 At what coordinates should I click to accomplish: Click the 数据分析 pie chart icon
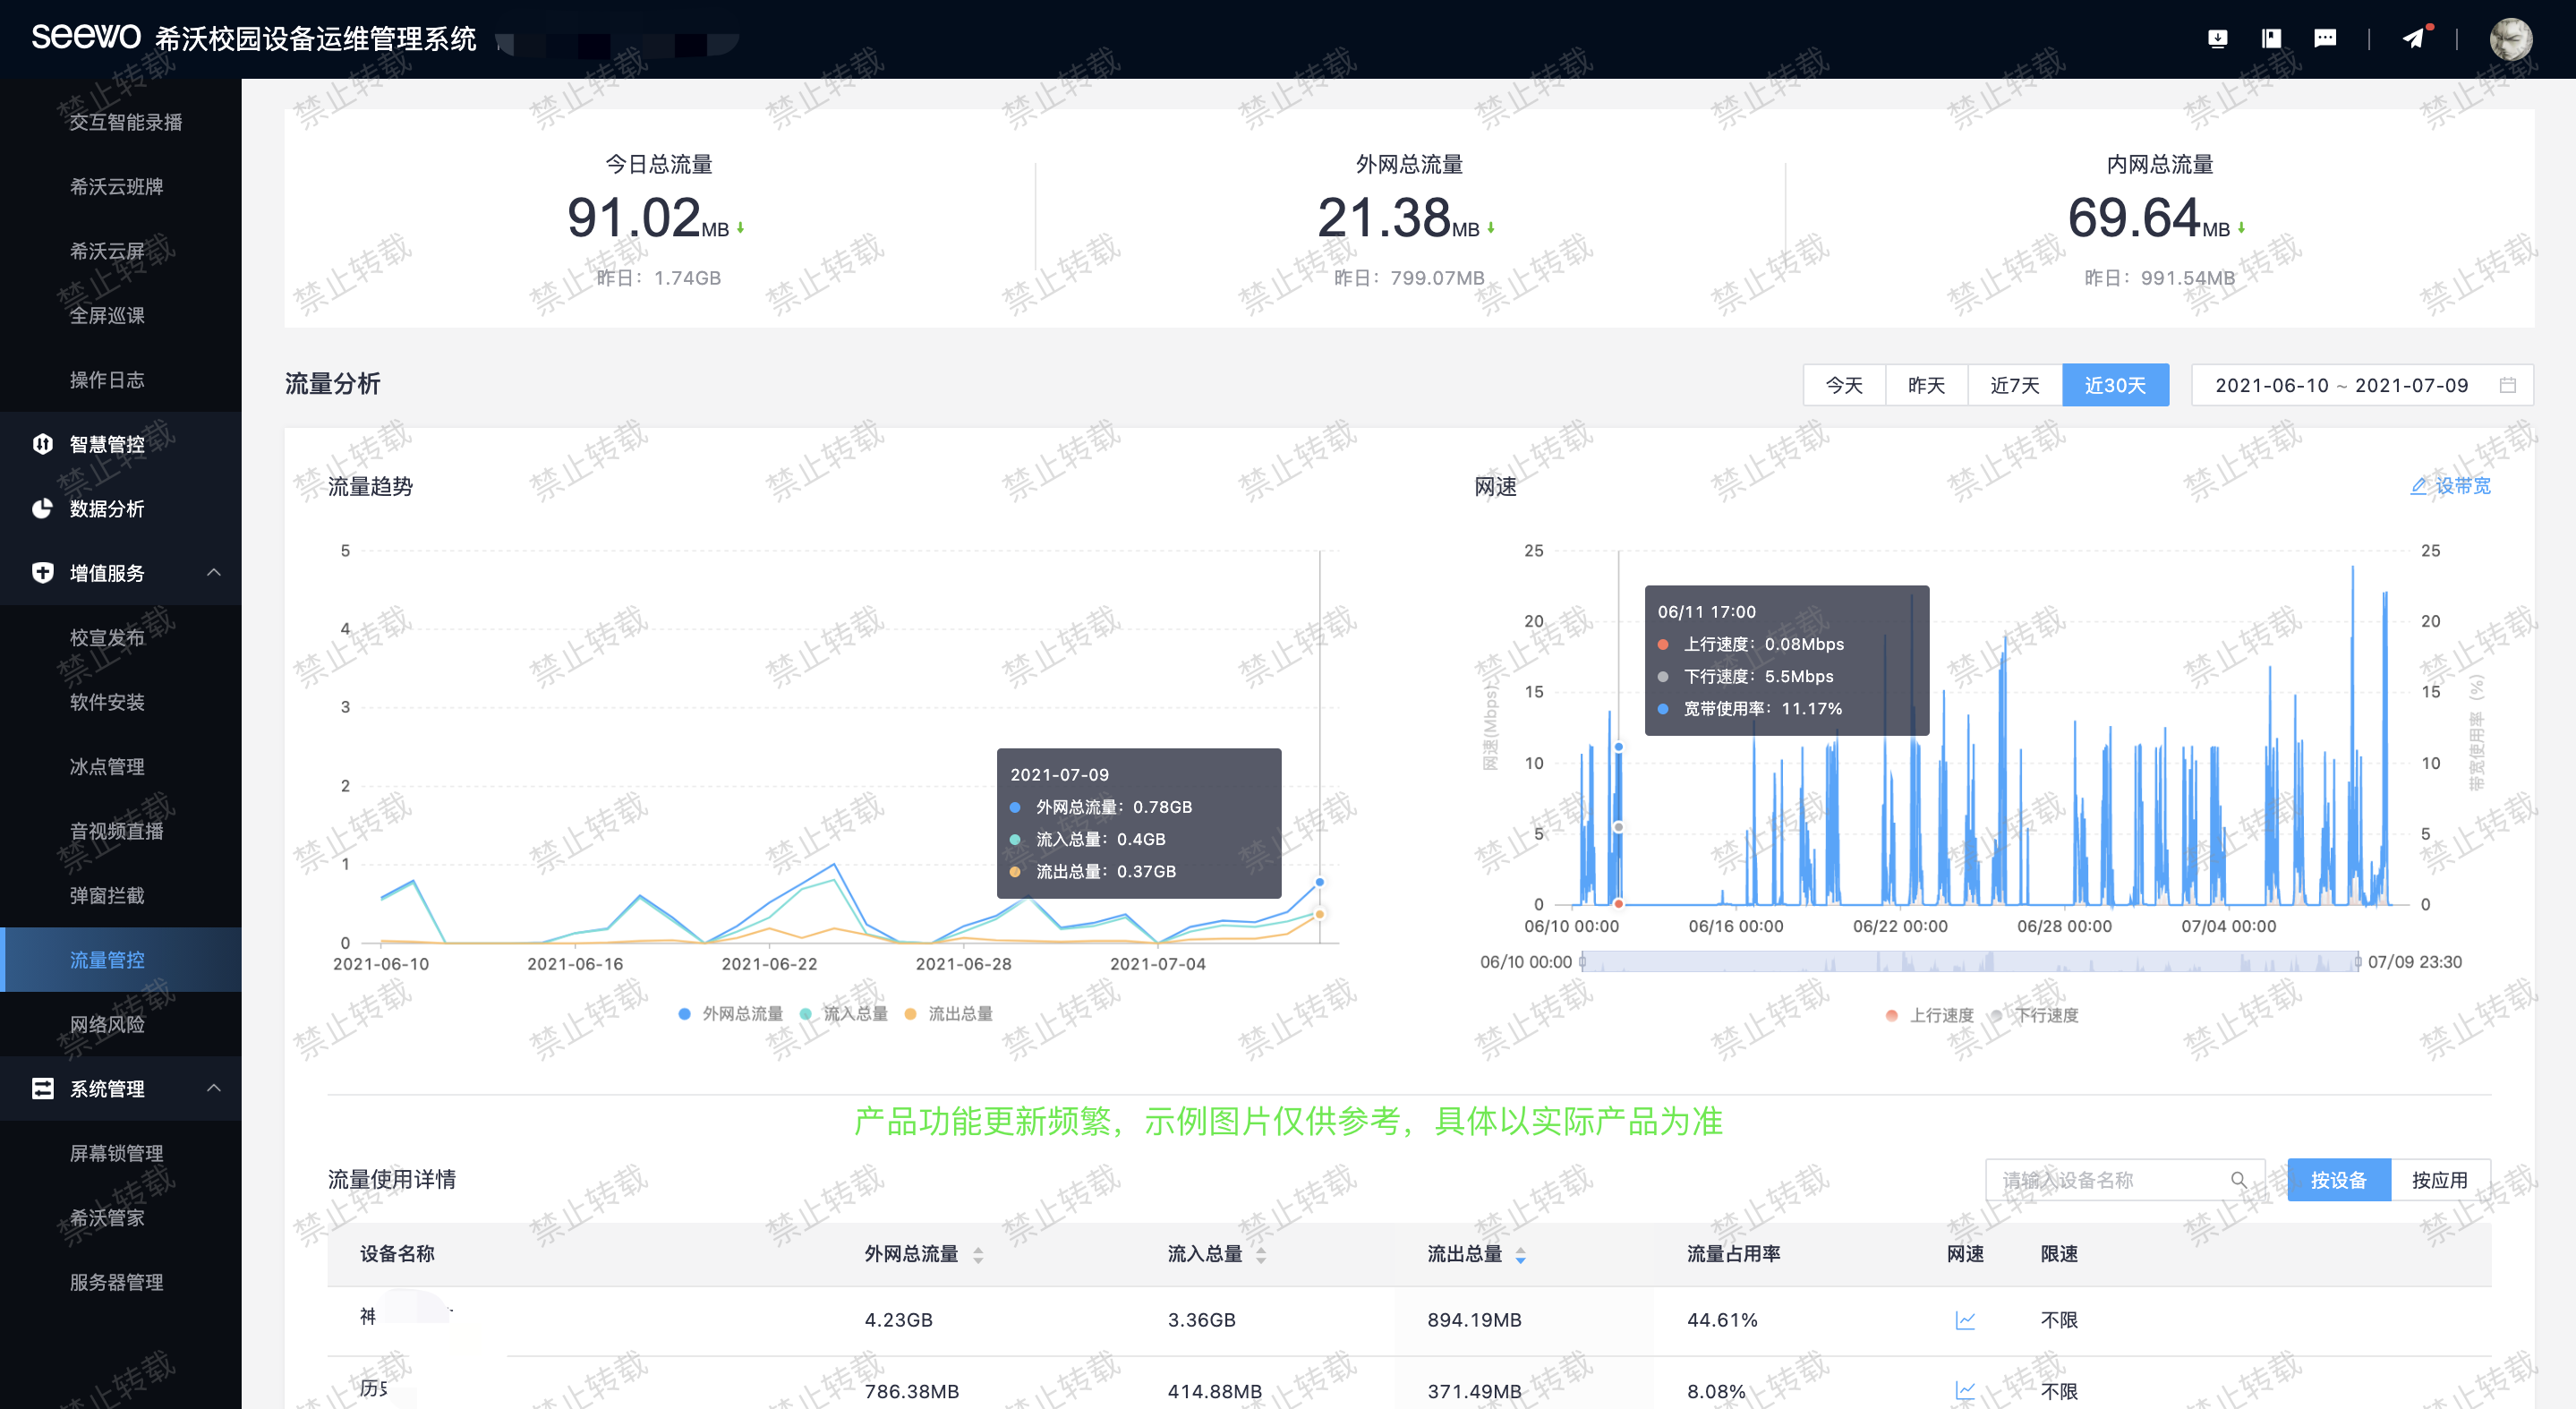(42, 509)
